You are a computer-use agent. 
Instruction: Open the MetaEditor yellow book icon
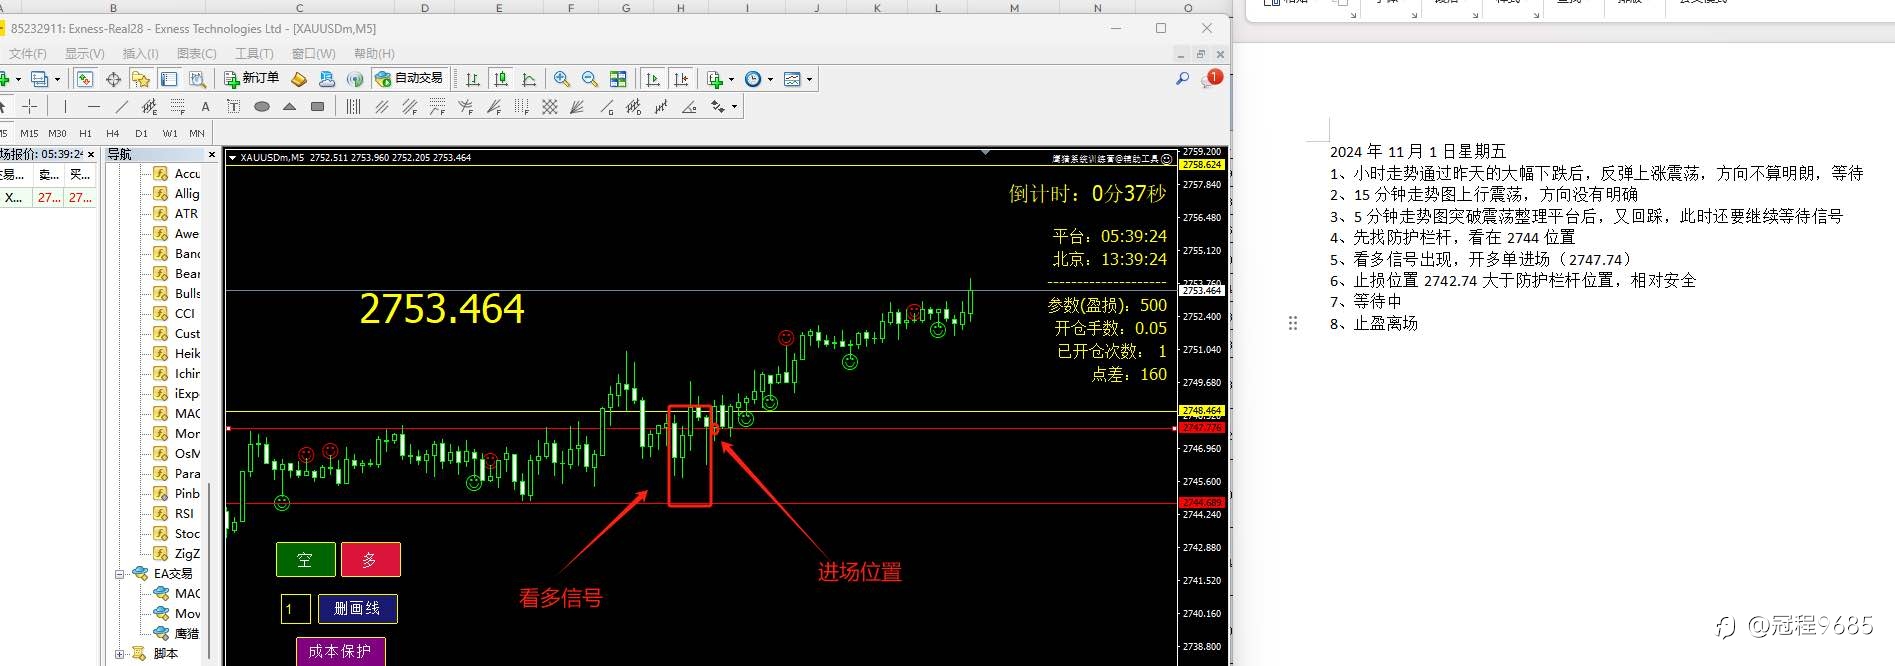coord(298,79)
